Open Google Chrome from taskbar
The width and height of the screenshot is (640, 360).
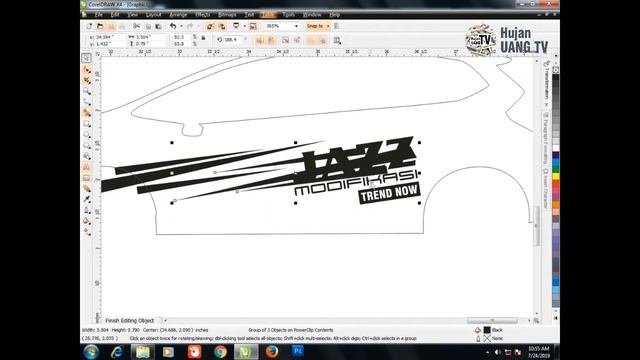[220, 351]
